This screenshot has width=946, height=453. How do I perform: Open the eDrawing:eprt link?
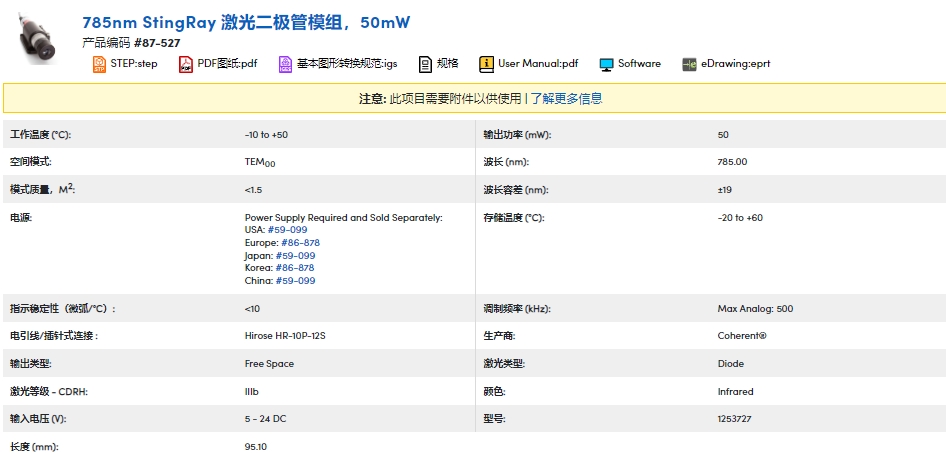pyautogui.click(x=735, y=63)
